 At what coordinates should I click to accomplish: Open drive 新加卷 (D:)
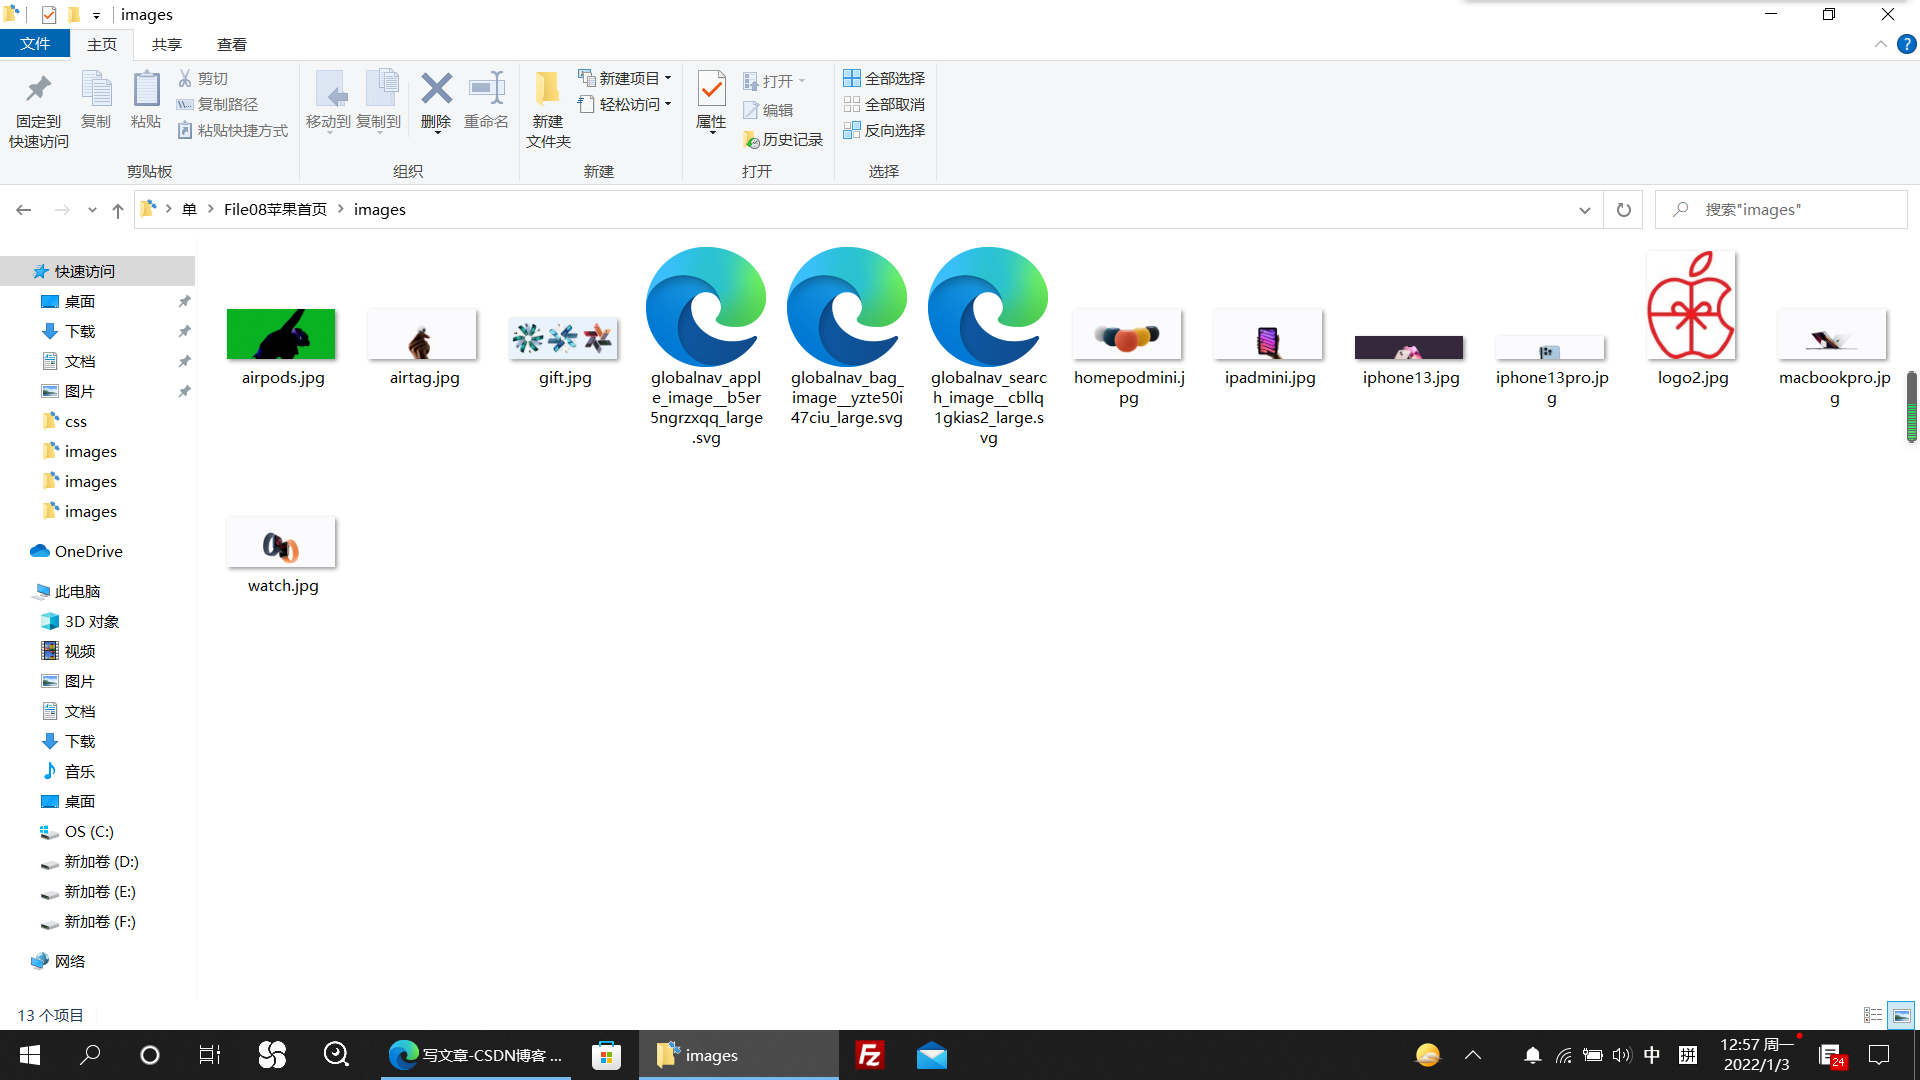pyautogui.click(x=101, y=861)
